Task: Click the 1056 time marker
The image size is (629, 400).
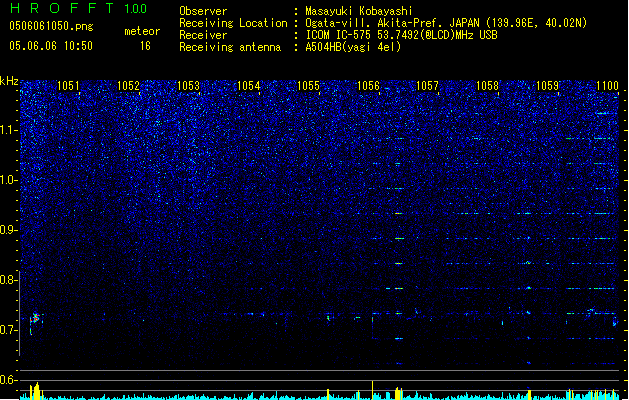Action: pos(368,85)
